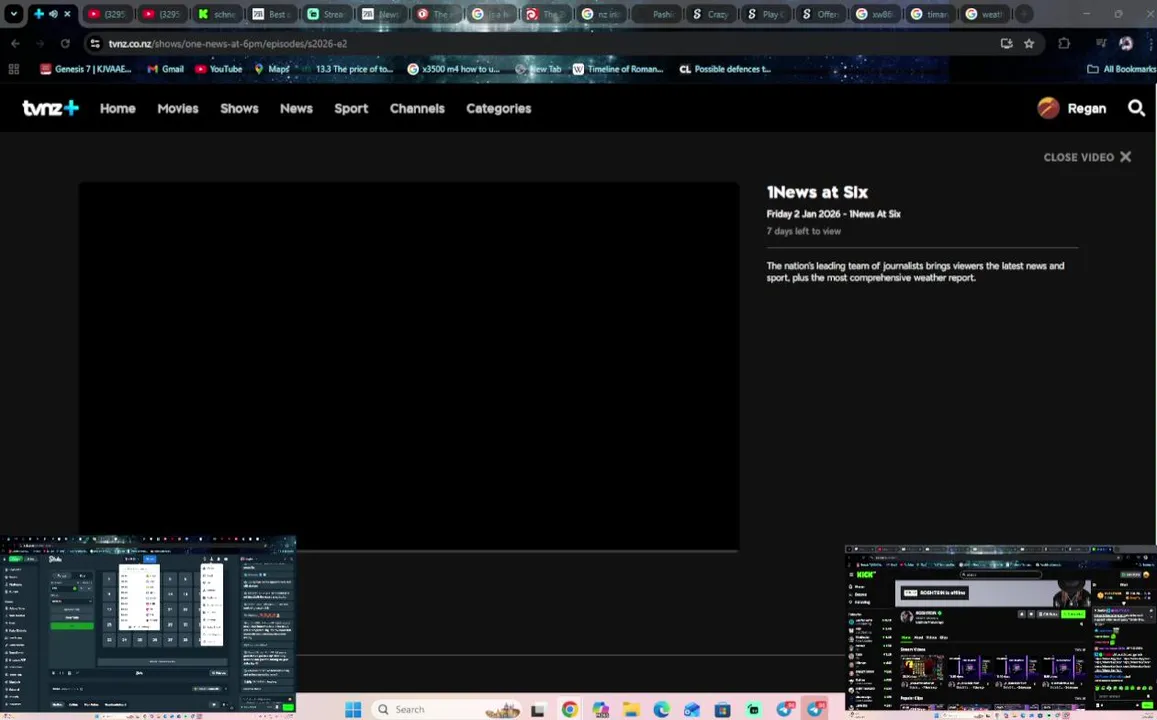
Task: Switch to the 'Strea' browser tab
Action: 327,14
